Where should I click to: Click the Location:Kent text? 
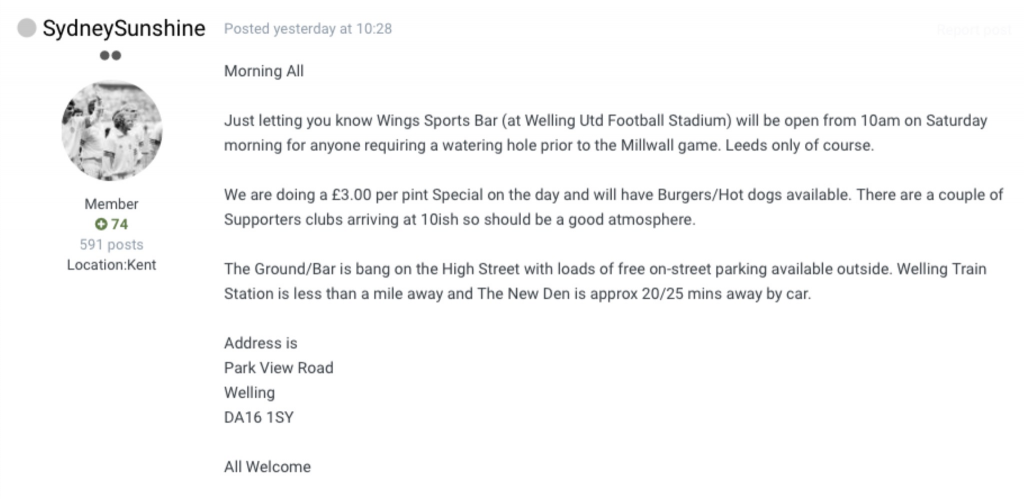[x=112, y=265]
